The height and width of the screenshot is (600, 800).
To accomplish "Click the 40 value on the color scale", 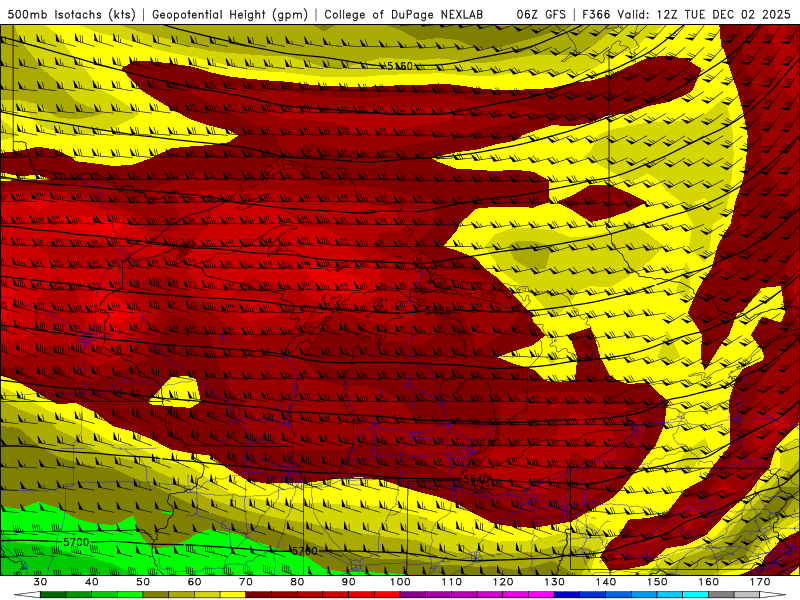I will (92, 582).
